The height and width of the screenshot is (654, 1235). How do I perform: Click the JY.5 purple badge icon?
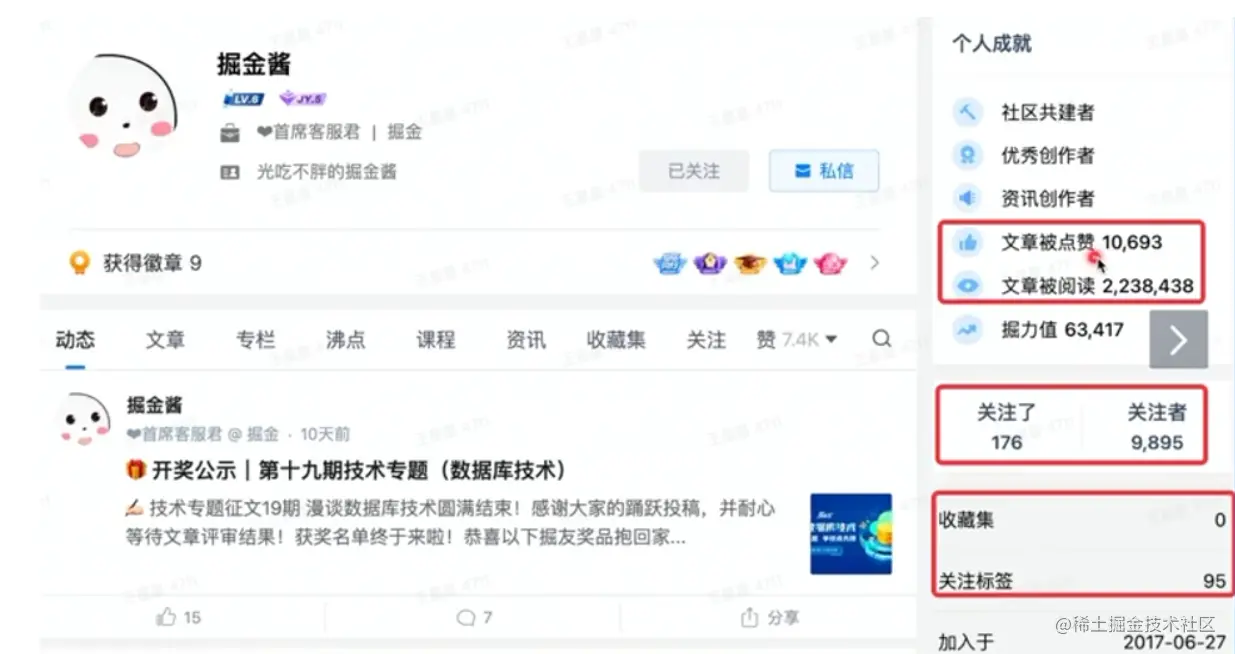tap(302, 98)
